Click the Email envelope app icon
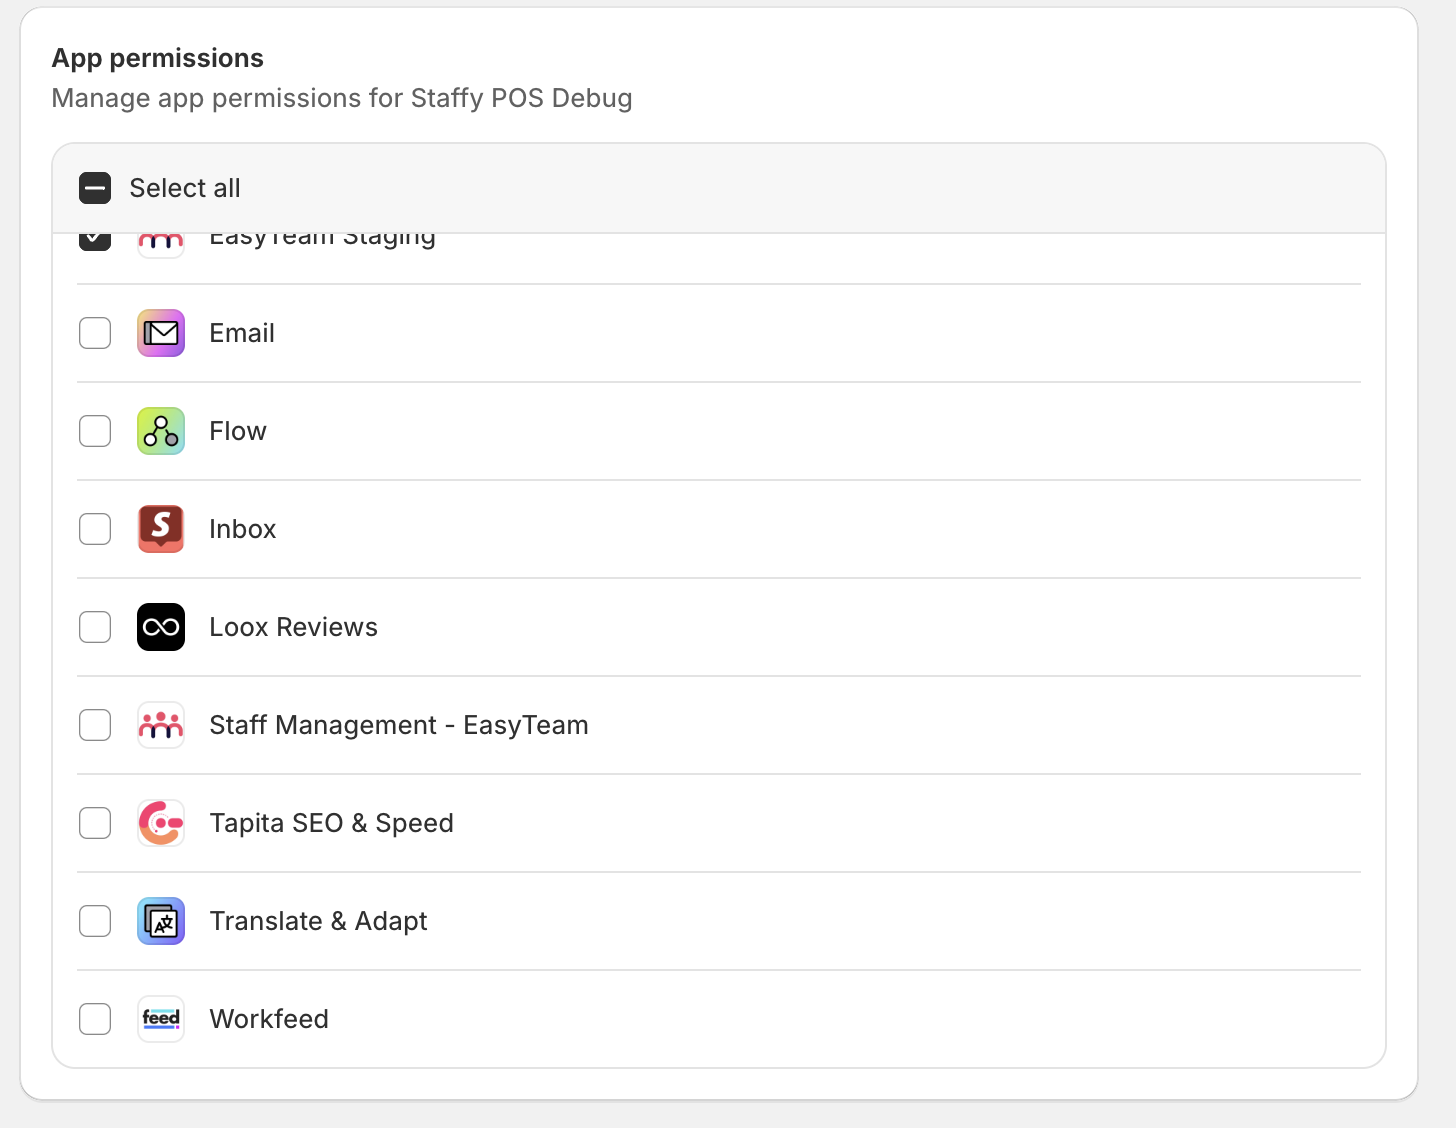The width and height of the screenshot is (1456, 1128). pyautogui.click(x=161, y=333)
